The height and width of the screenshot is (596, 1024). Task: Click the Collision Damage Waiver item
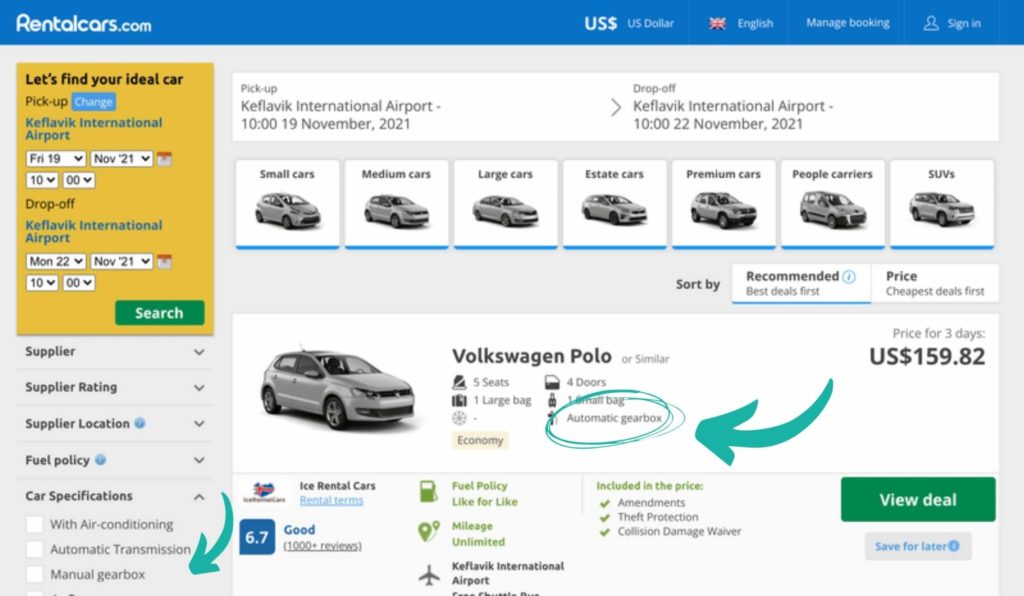[679, 531]
